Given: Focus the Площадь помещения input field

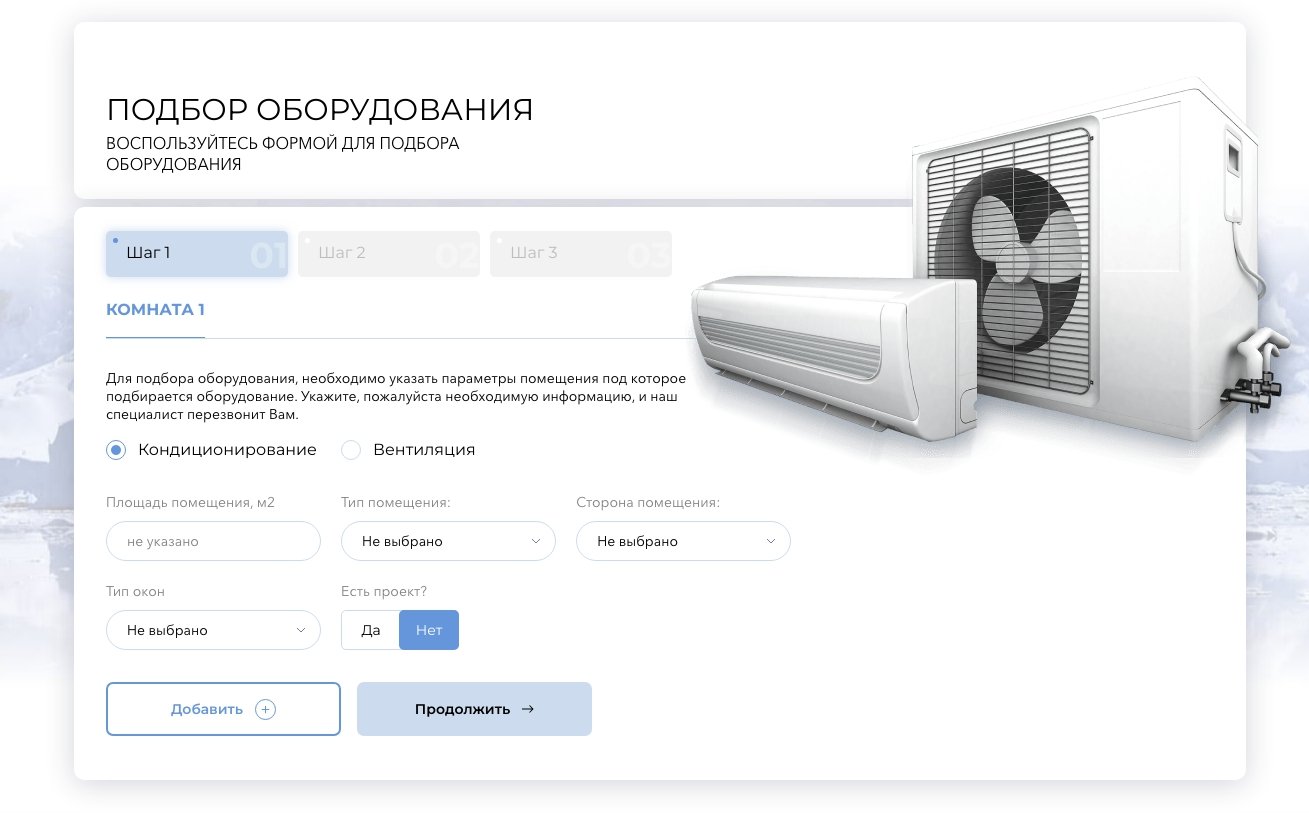Looking at the screenshot, I should [x=213, y=541].
